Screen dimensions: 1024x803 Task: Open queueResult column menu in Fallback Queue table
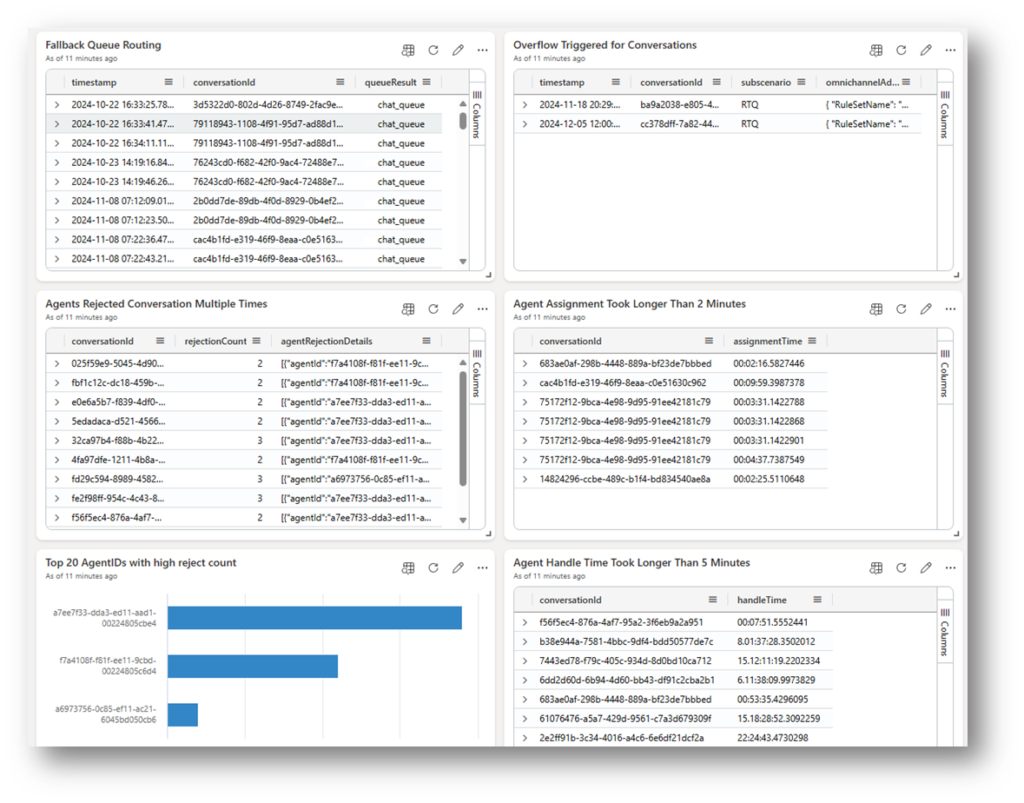(x=427, y=82)
